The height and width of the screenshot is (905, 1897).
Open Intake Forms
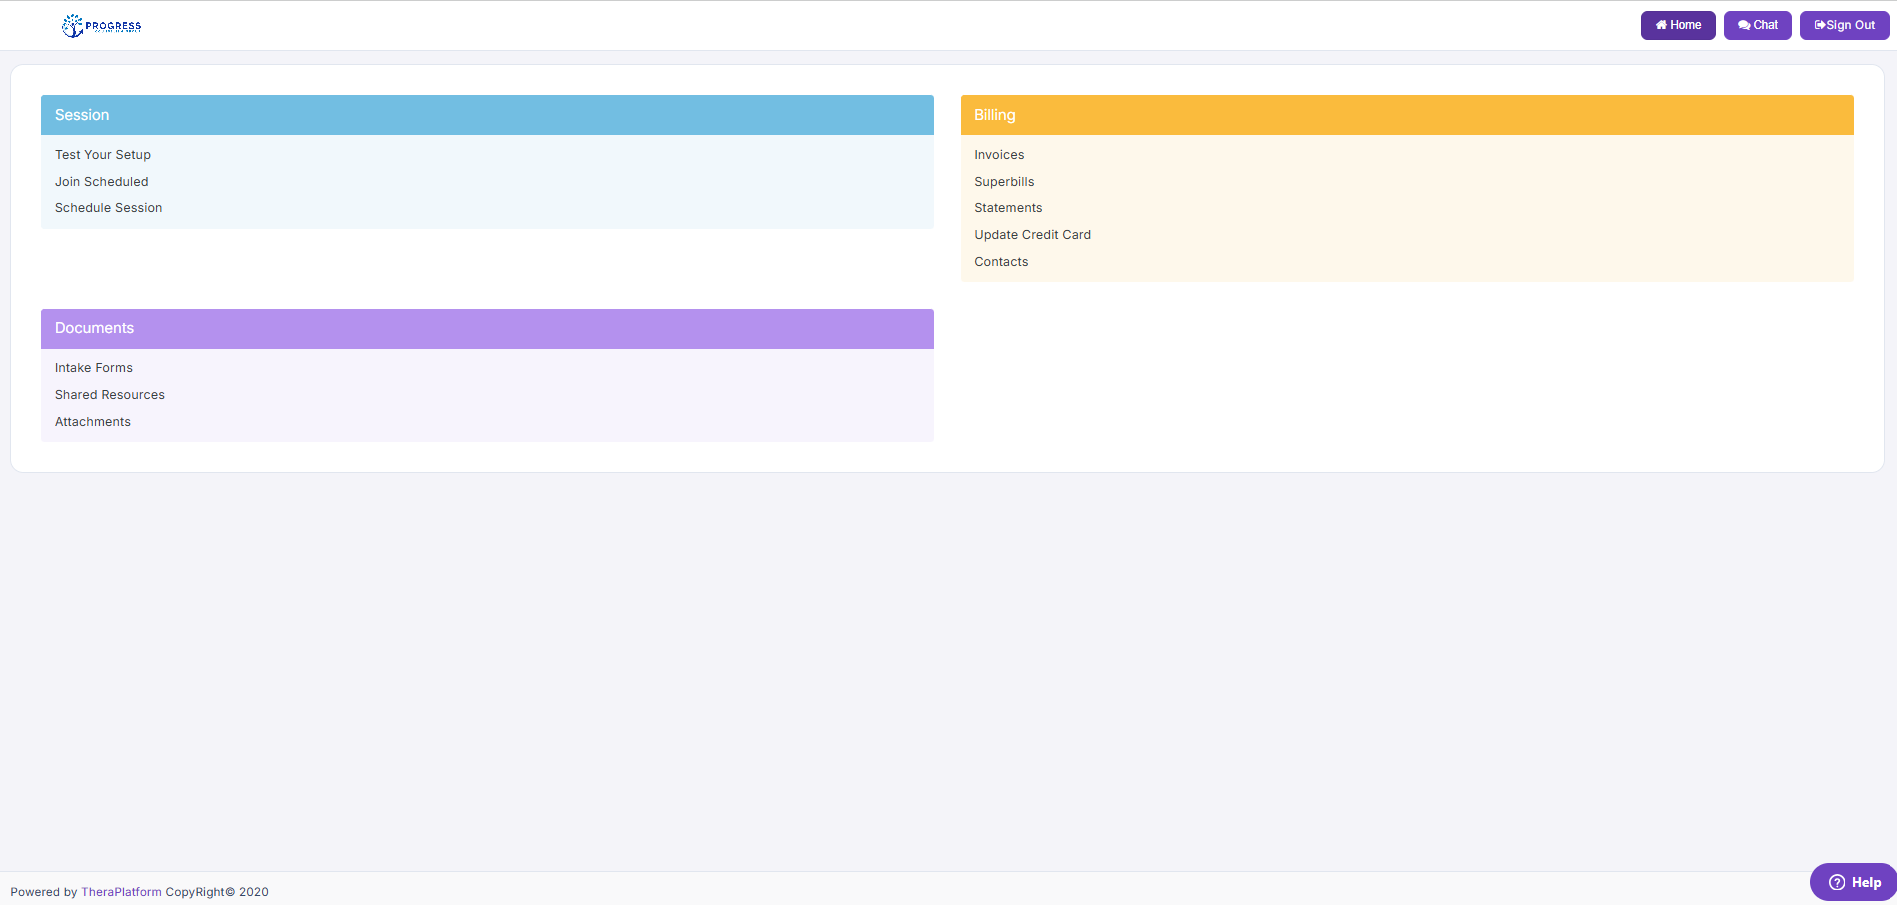(x=94, y=368)
